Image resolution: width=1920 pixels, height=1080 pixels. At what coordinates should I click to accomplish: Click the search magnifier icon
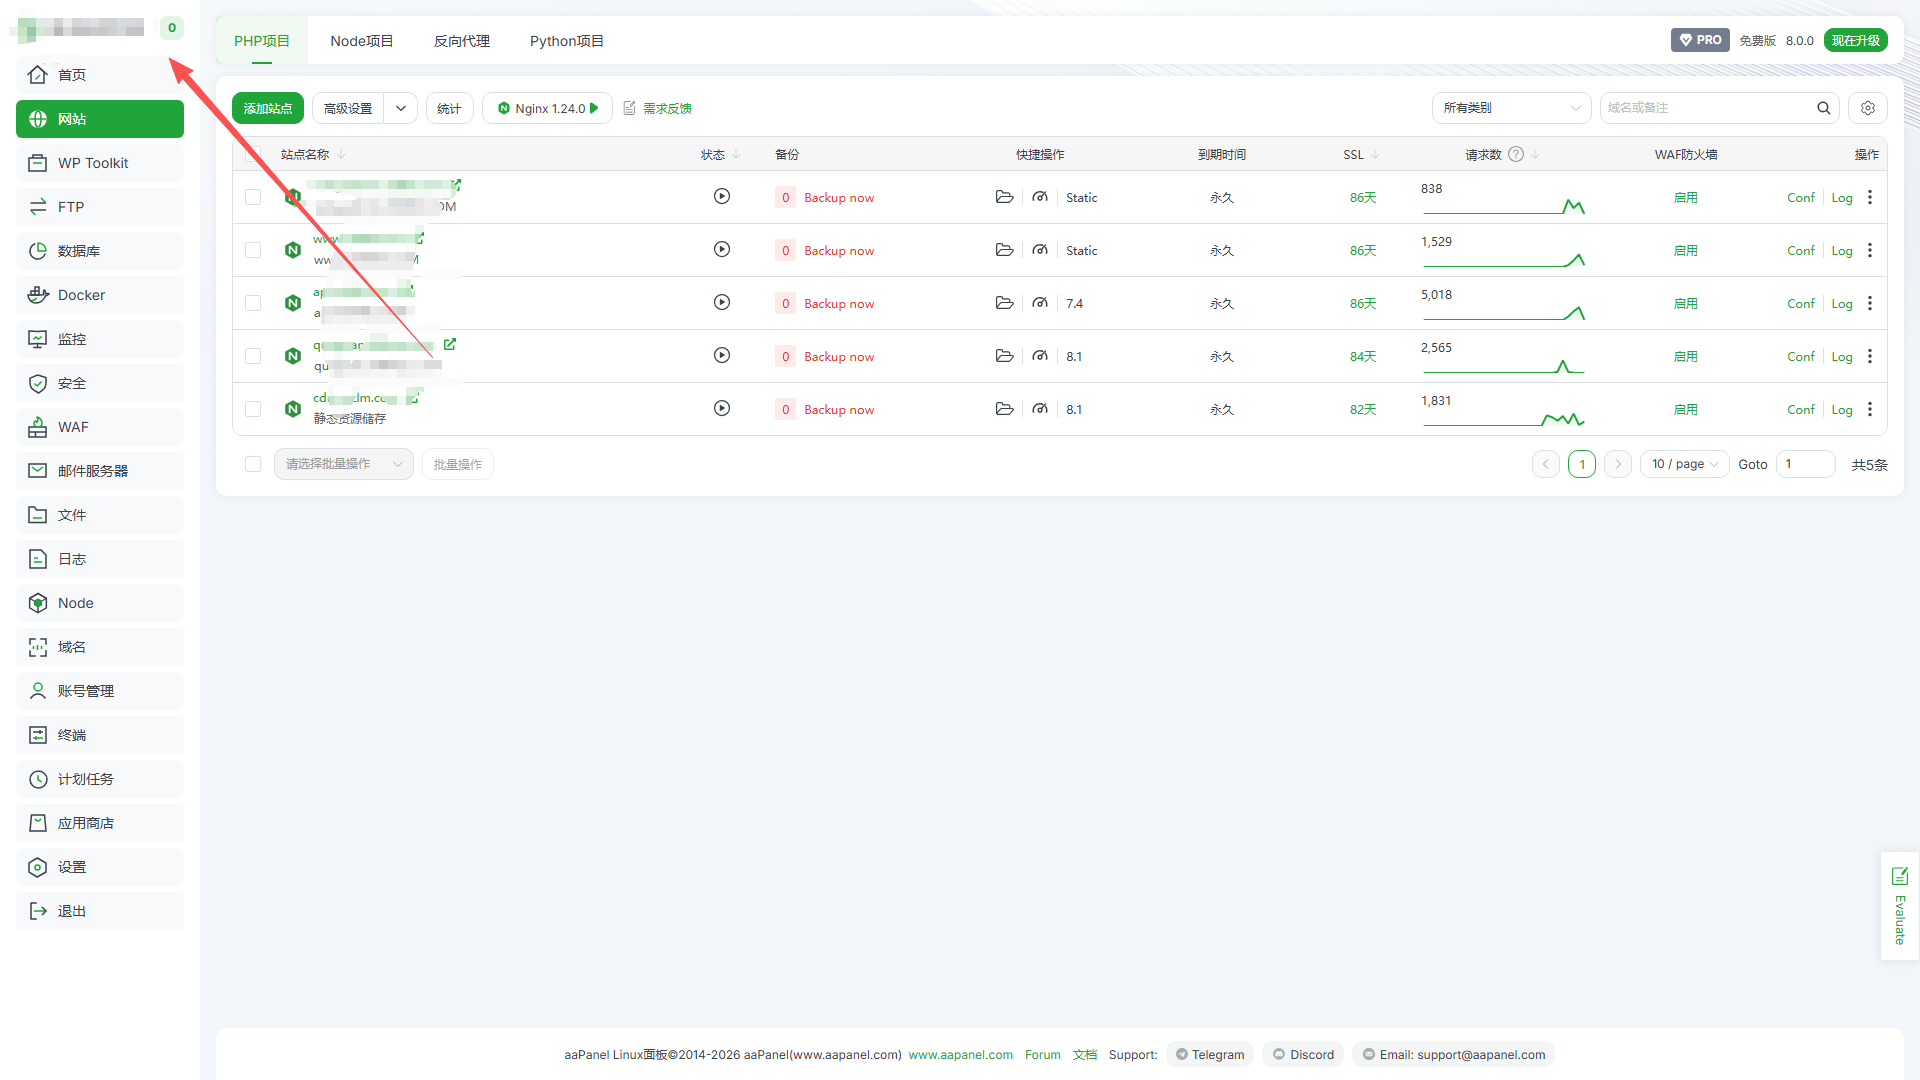[x=1823, y=108]
